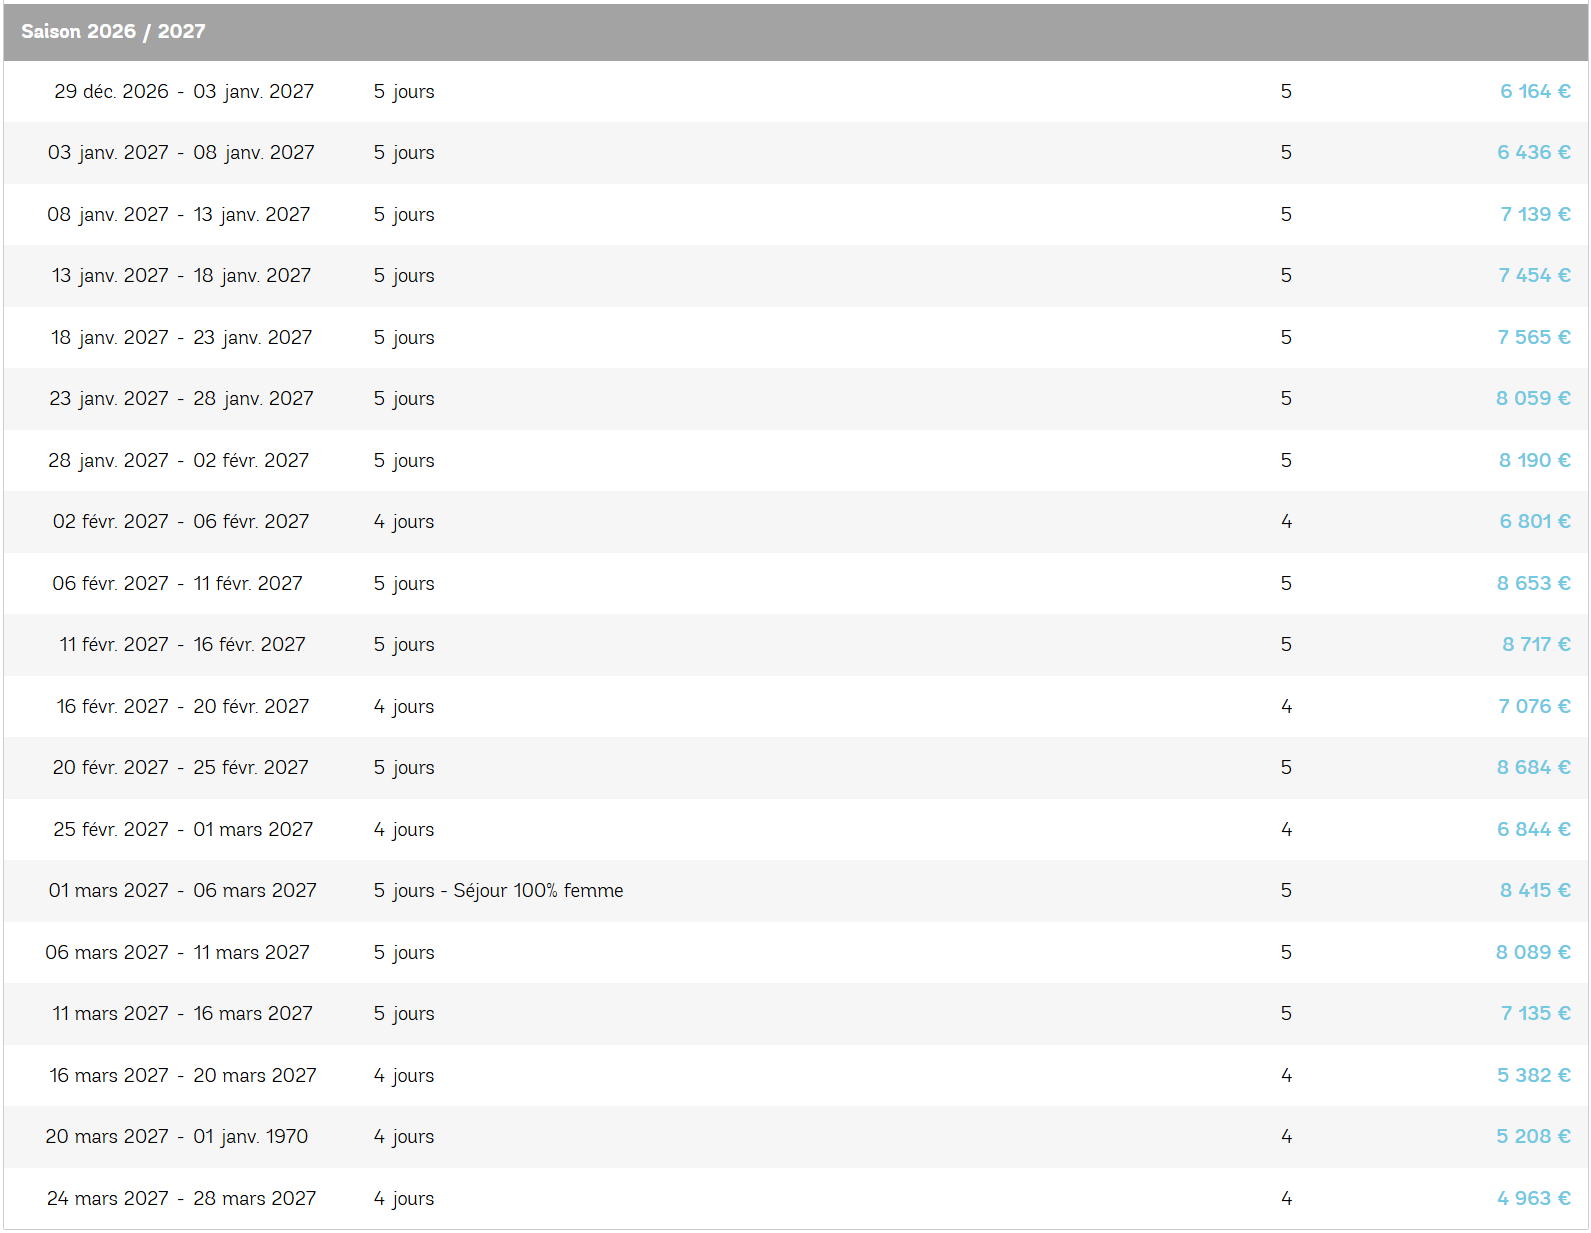Select the 24 mars 2027 - 28 mars 2027 dates
This screenshot has width=1591, height=1233.
coord(182,1199)
